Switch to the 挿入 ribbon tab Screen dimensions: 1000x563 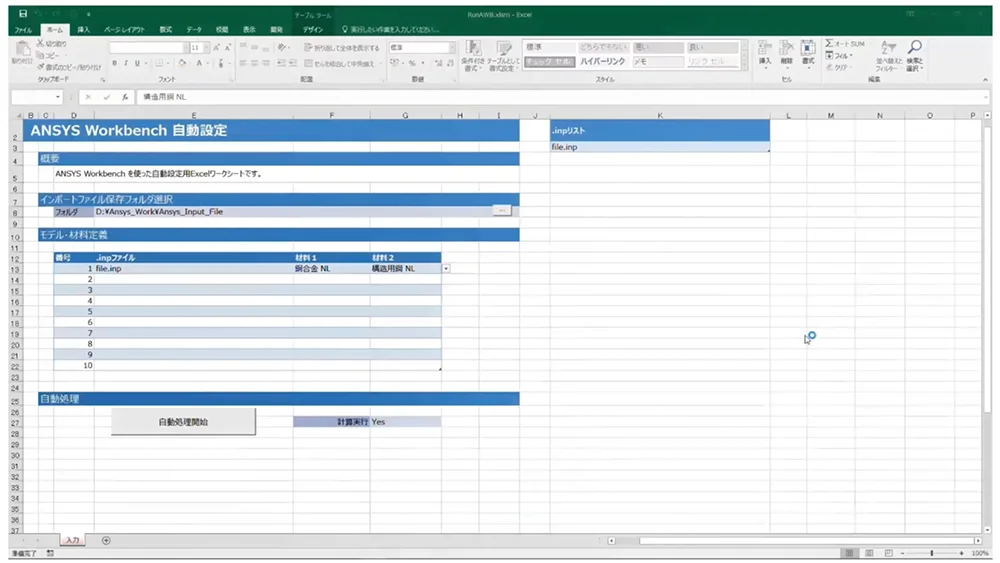84,30
